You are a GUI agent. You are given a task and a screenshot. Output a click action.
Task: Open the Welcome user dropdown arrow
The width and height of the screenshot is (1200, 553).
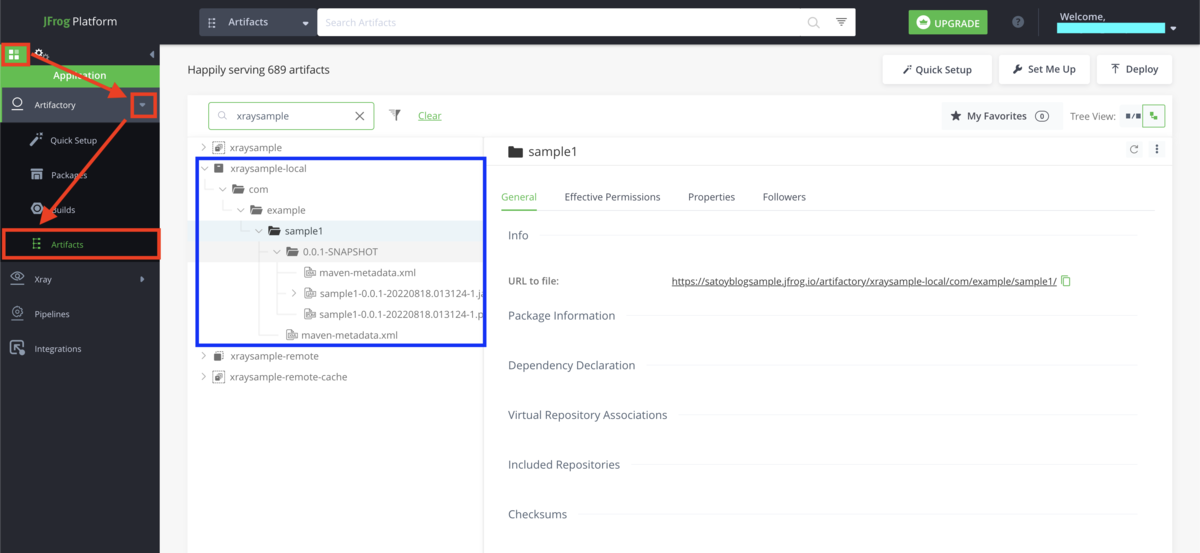[1173, 29]
